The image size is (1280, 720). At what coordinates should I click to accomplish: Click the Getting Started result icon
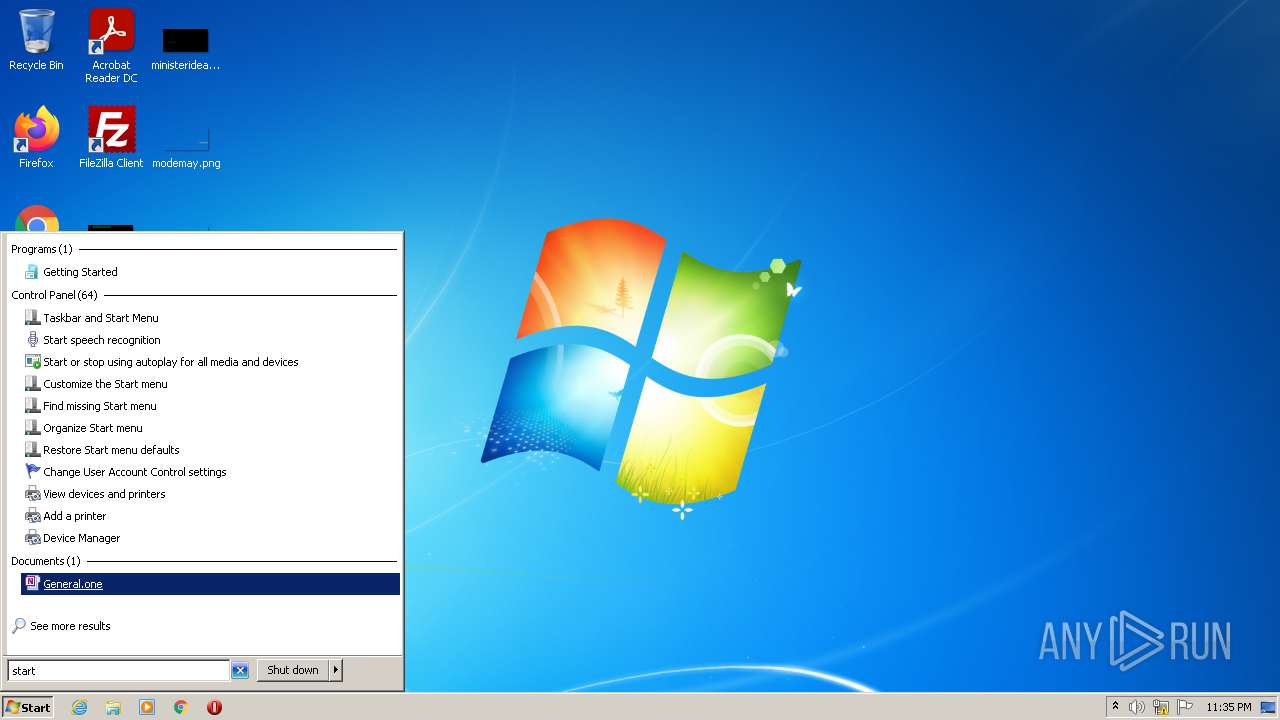pyautogui.click(x=32, y=272)
